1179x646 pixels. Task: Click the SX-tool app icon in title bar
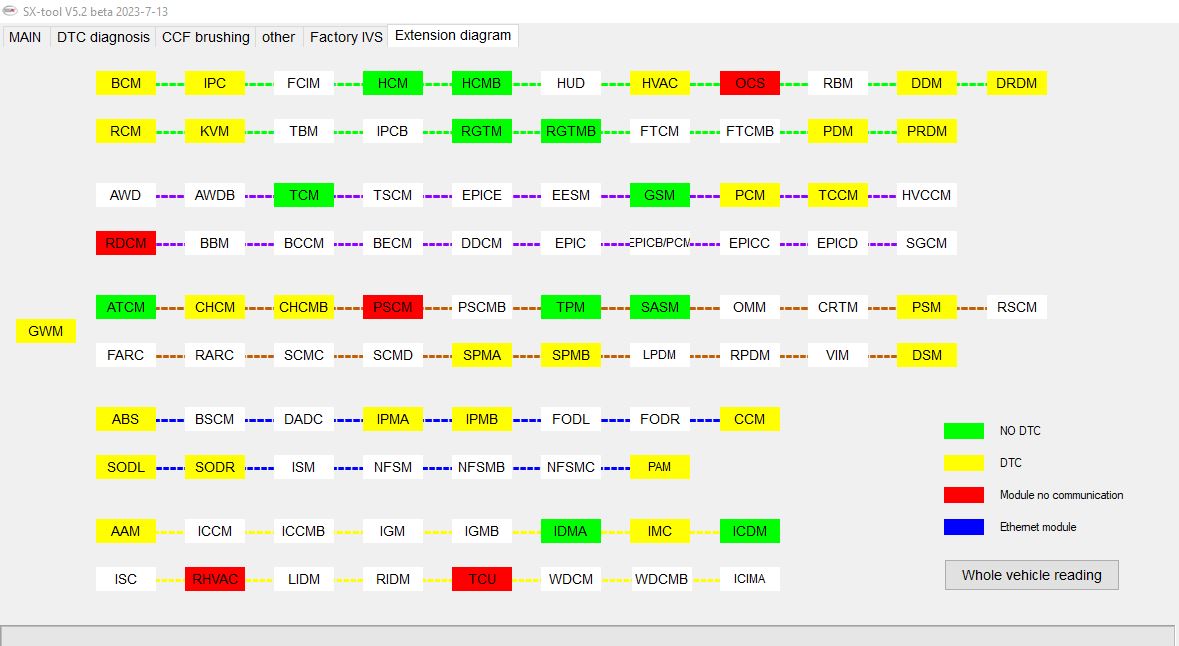(x=10, y=9)
